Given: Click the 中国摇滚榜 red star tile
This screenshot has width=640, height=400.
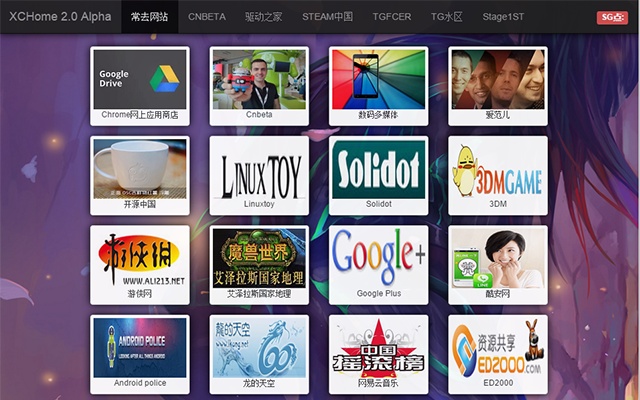Looking at the screenshot, I should 378,348.
